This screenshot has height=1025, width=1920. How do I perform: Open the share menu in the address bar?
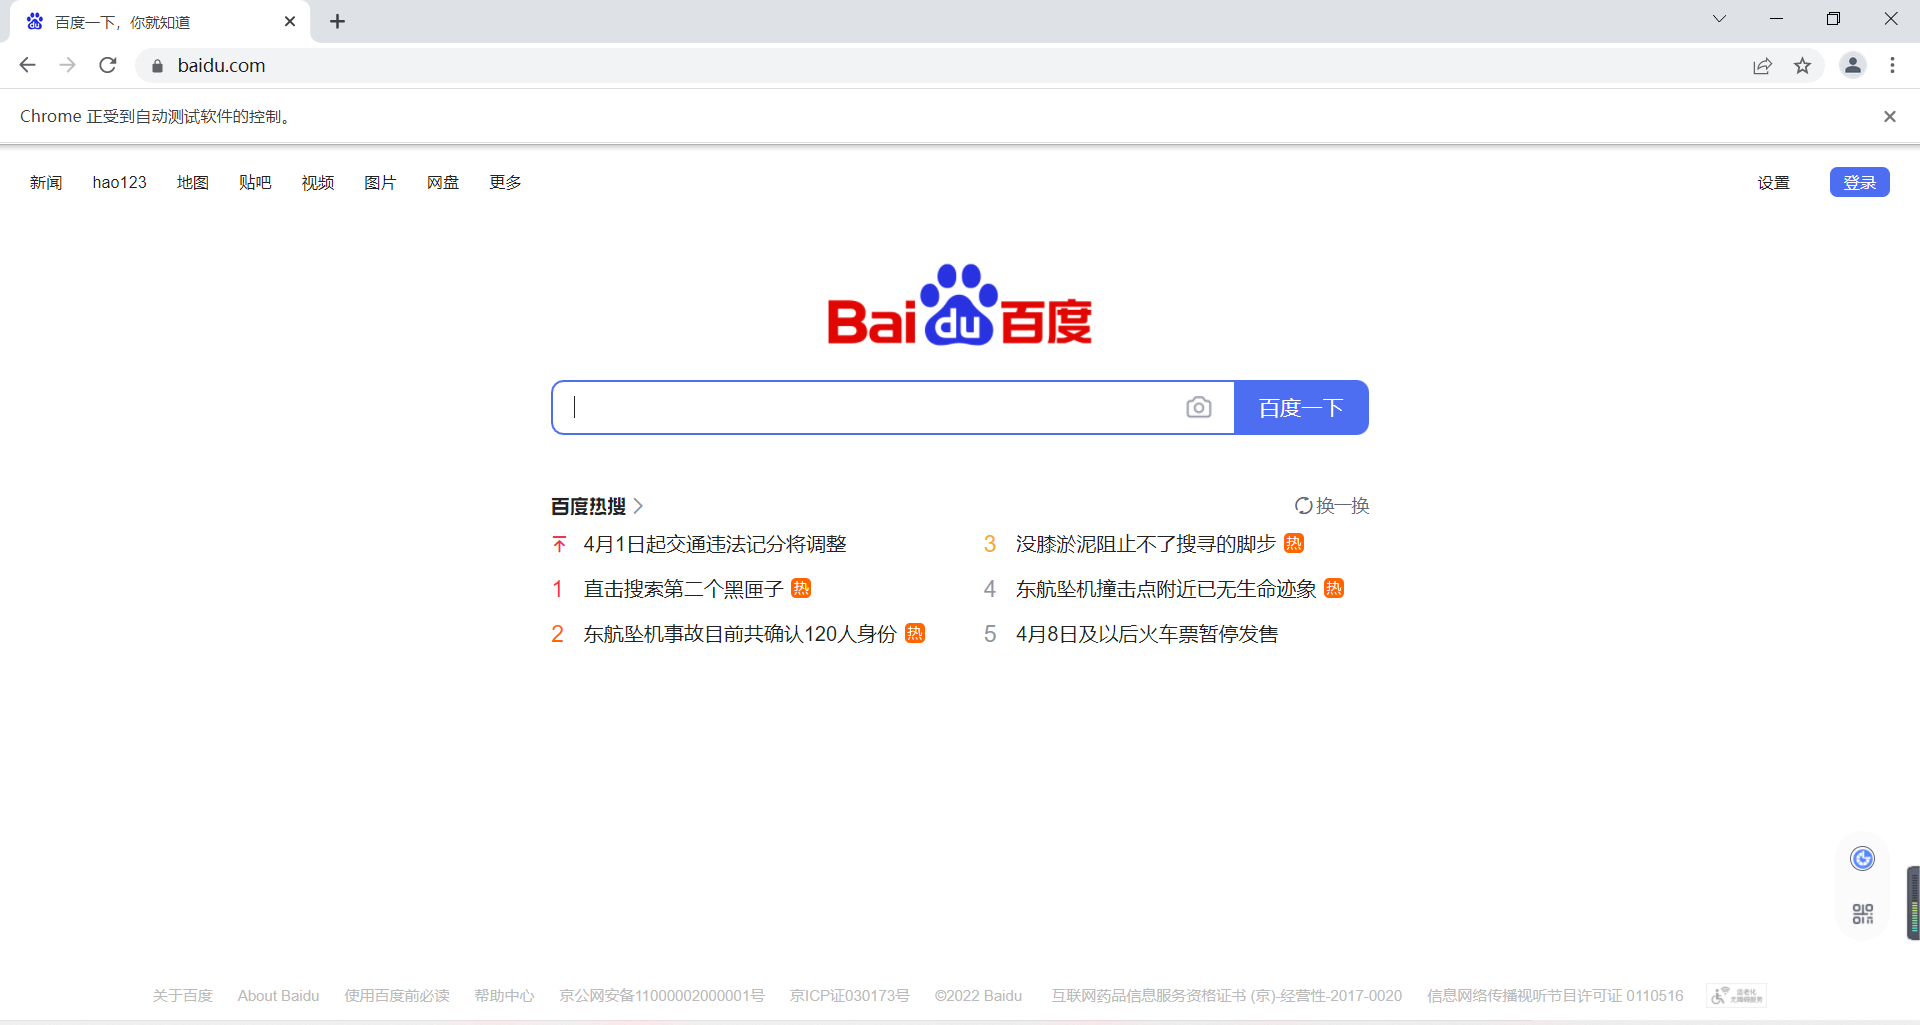[x=1762, y=65]
